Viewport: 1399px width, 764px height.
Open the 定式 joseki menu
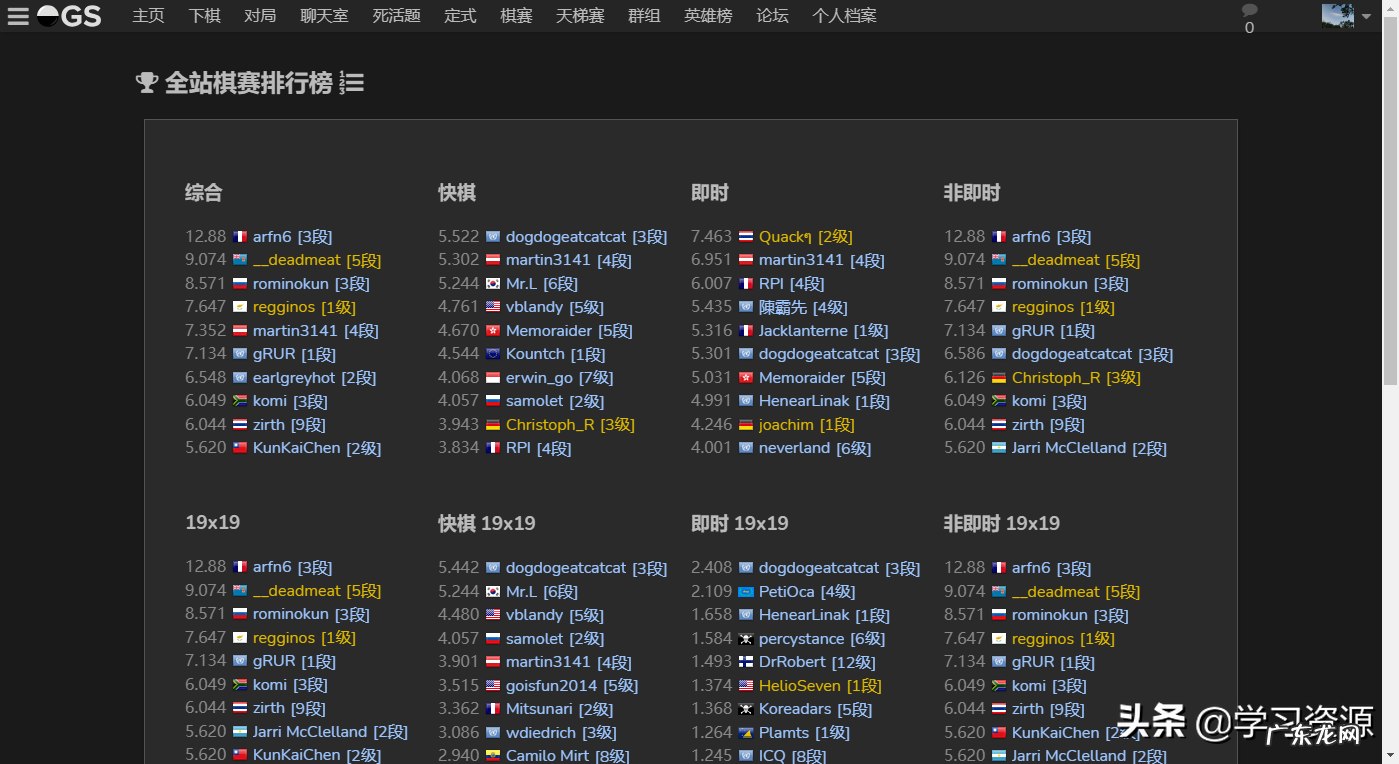coord(461,16)
